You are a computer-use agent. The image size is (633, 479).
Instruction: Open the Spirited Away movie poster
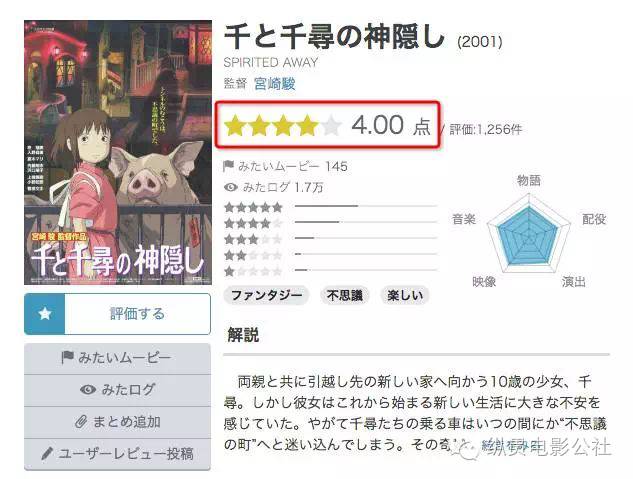[118, 153]
